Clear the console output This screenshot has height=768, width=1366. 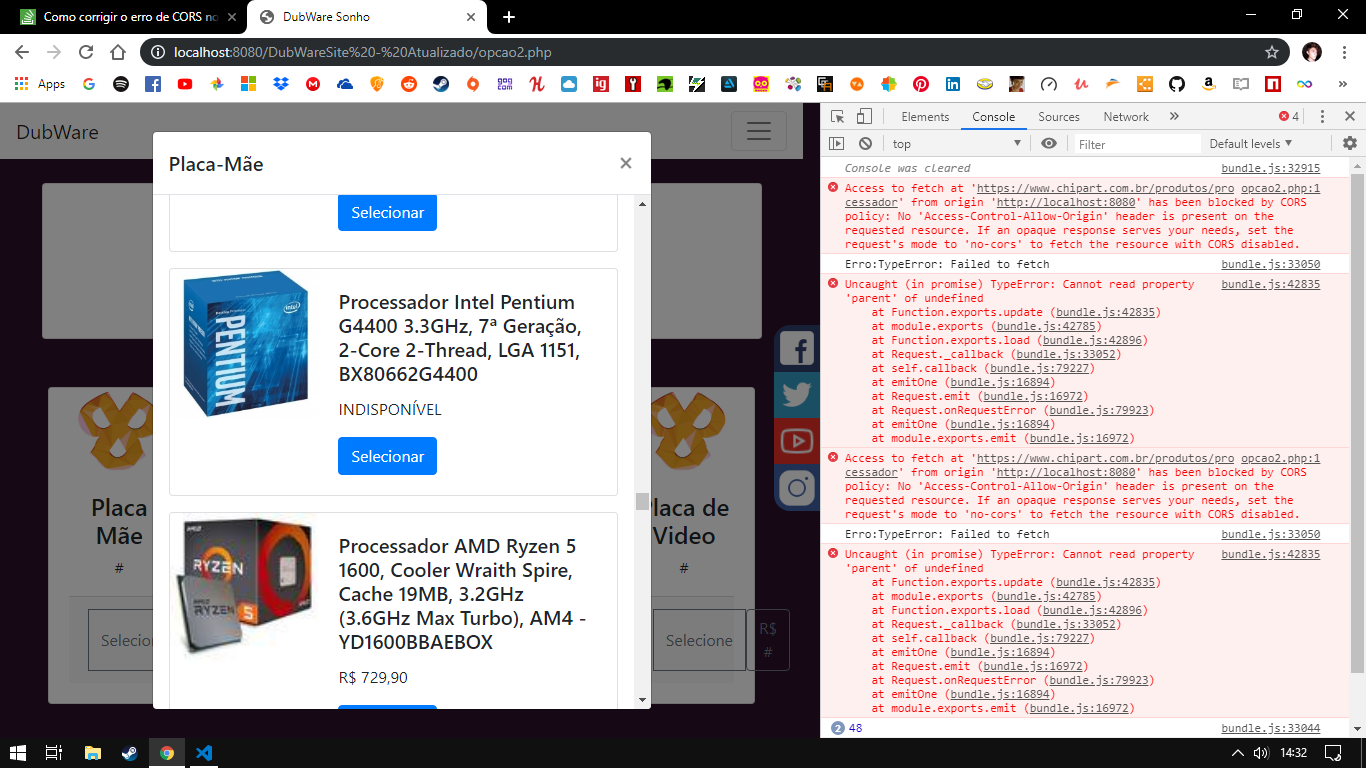[x=865, y=144]
